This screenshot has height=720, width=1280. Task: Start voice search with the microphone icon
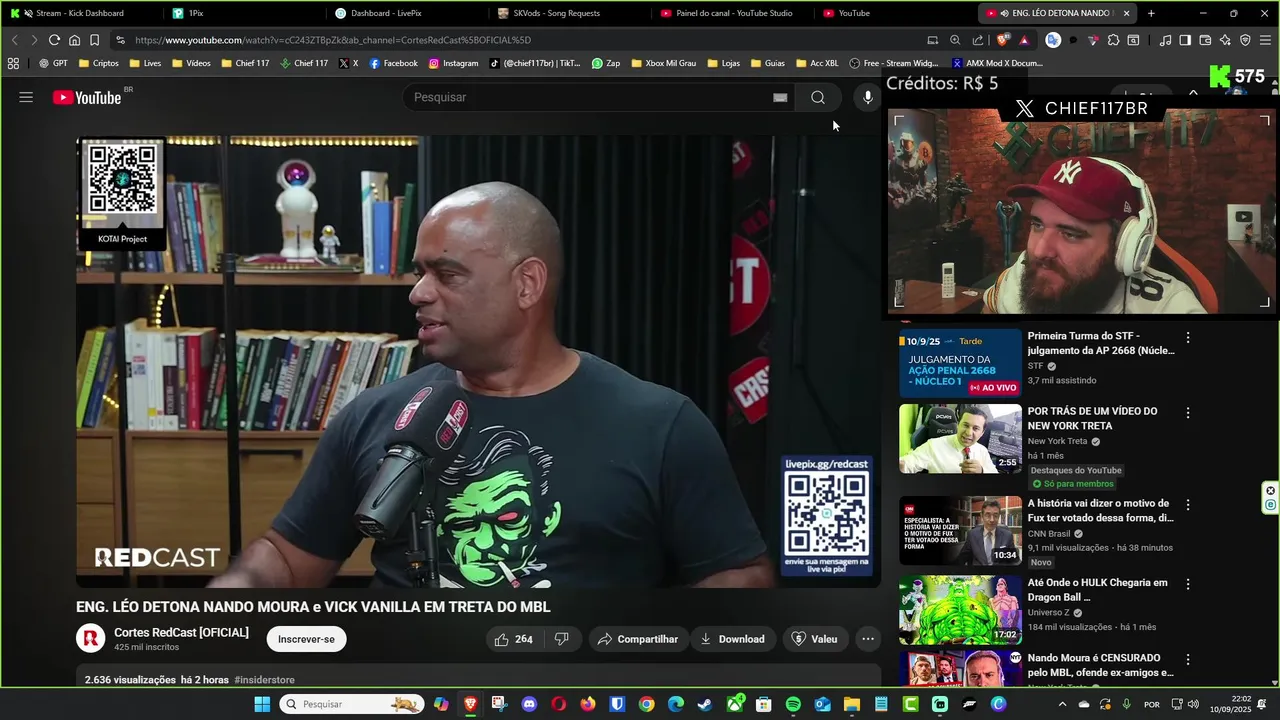click(867, 97)
